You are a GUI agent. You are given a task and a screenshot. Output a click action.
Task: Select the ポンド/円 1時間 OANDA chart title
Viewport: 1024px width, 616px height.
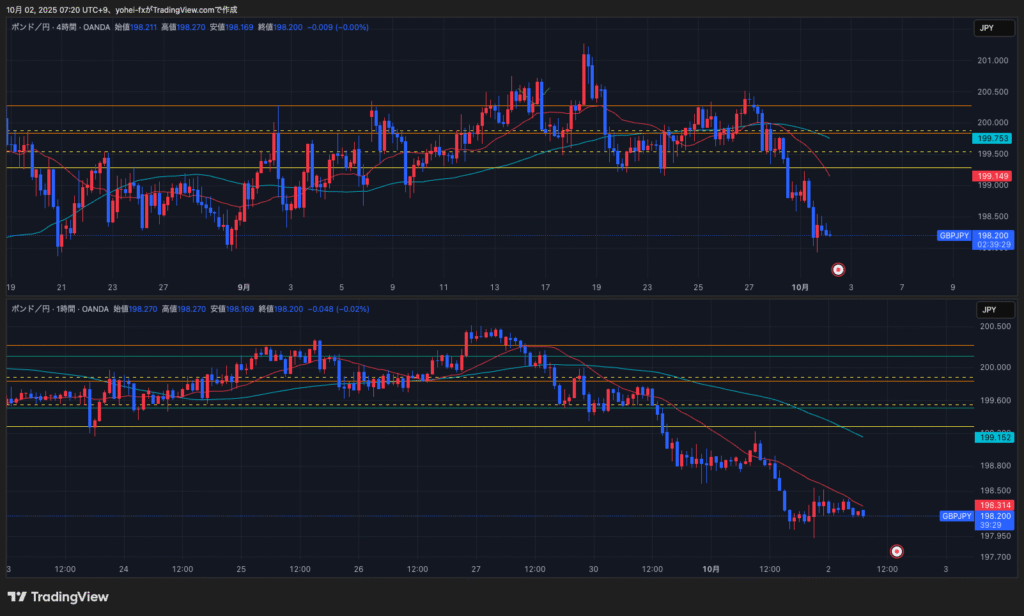pos(59,310)
